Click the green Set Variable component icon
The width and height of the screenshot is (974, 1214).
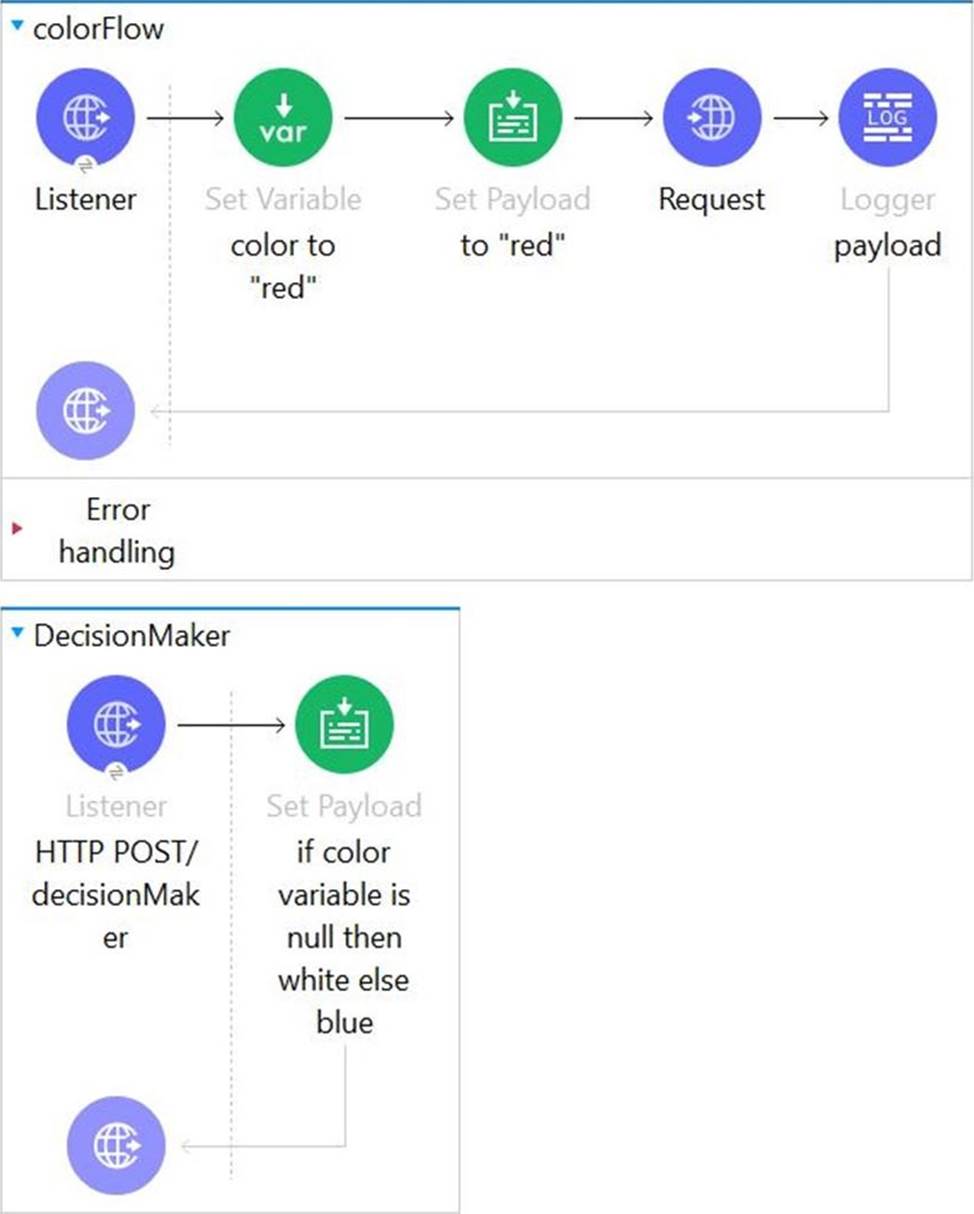[x=282, y=118]
